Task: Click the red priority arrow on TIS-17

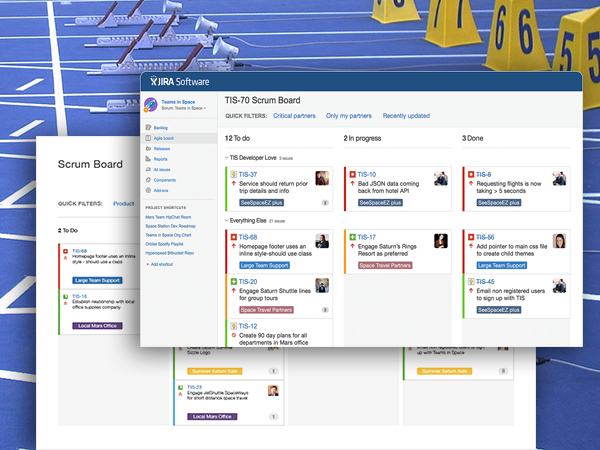Action: pyautogui.click(x=352, y=246)
